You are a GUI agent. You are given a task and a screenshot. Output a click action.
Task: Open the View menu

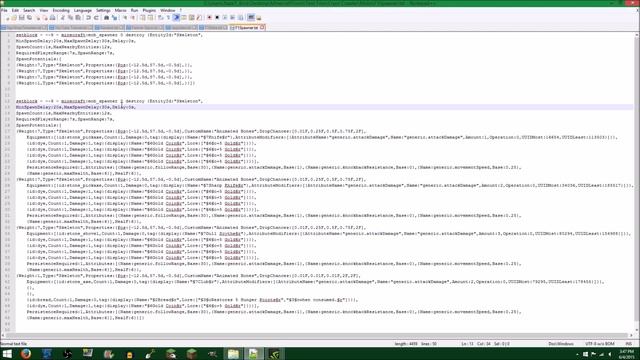pyautogui.click(x=44, y=10)
